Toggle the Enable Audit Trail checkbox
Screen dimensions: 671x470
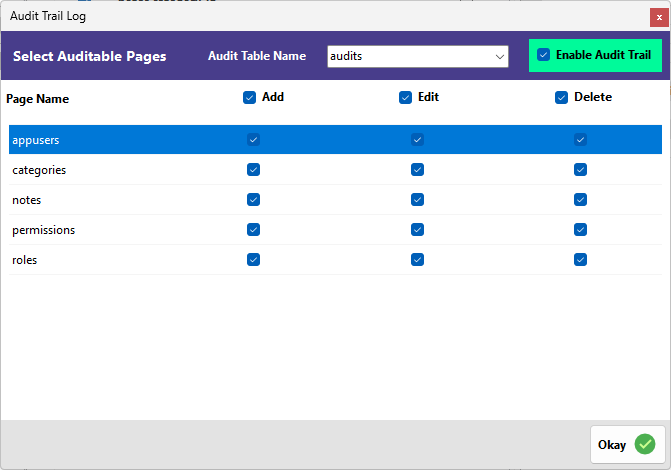pos(544,55)
